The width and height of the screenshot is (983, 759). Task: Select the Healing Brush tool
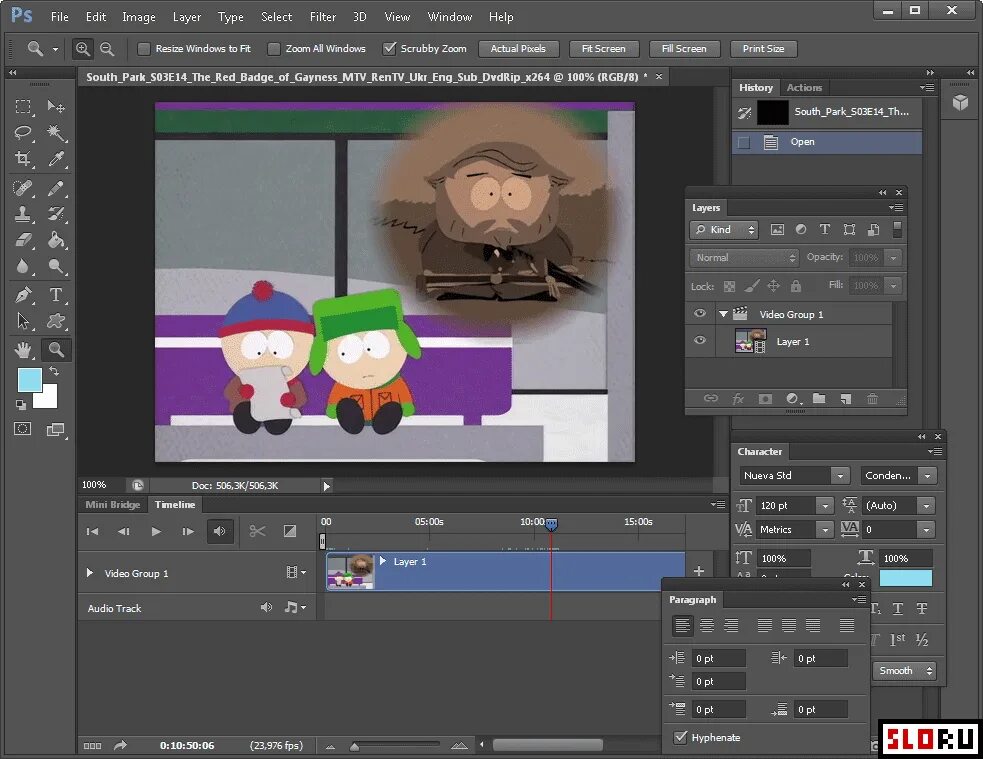click(x=23, y=188)
